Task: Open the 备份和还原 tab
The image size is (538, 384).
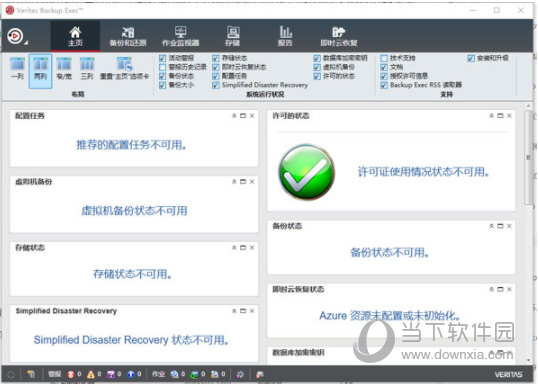Action: tap(128, 36)
